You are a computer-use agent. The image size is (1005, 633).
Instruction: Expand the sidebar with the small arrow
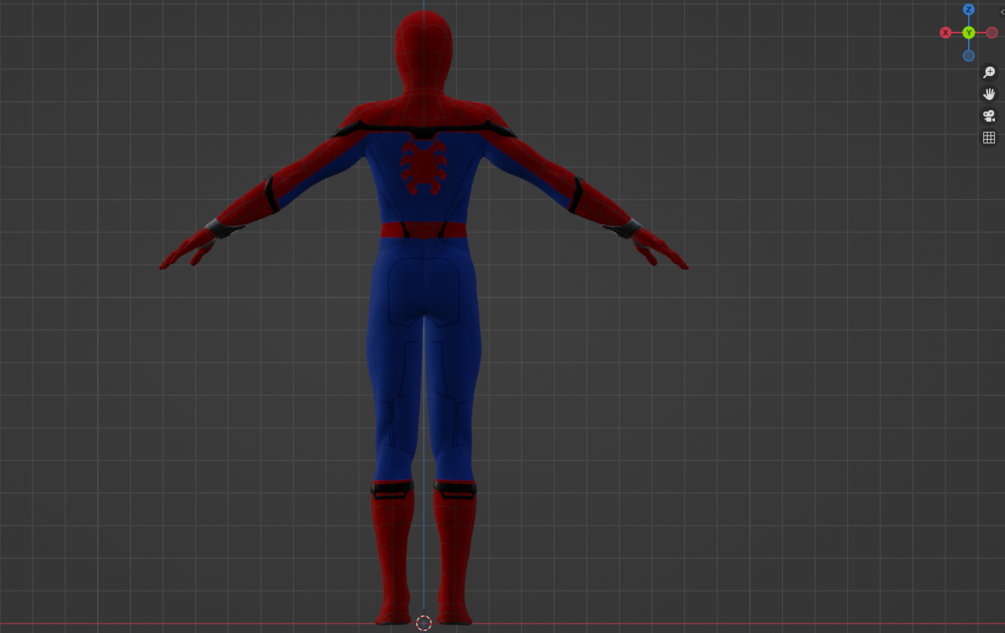pos(1002,12)
